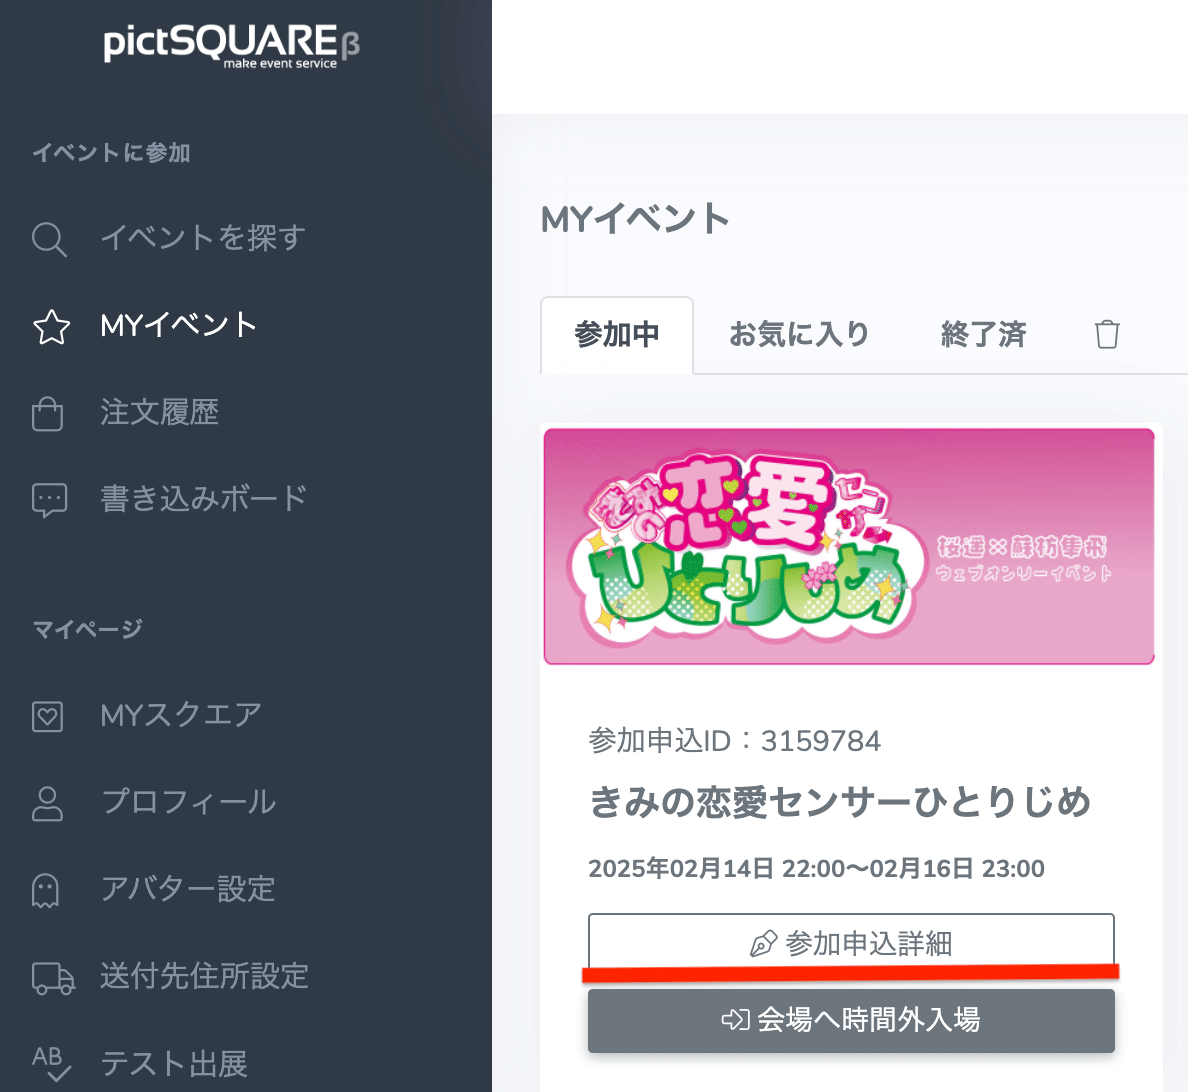Screen dimensions: 1188x1092
Task: Click the truck icon for 送付先住所設定
Action: (x=53, y=978)
